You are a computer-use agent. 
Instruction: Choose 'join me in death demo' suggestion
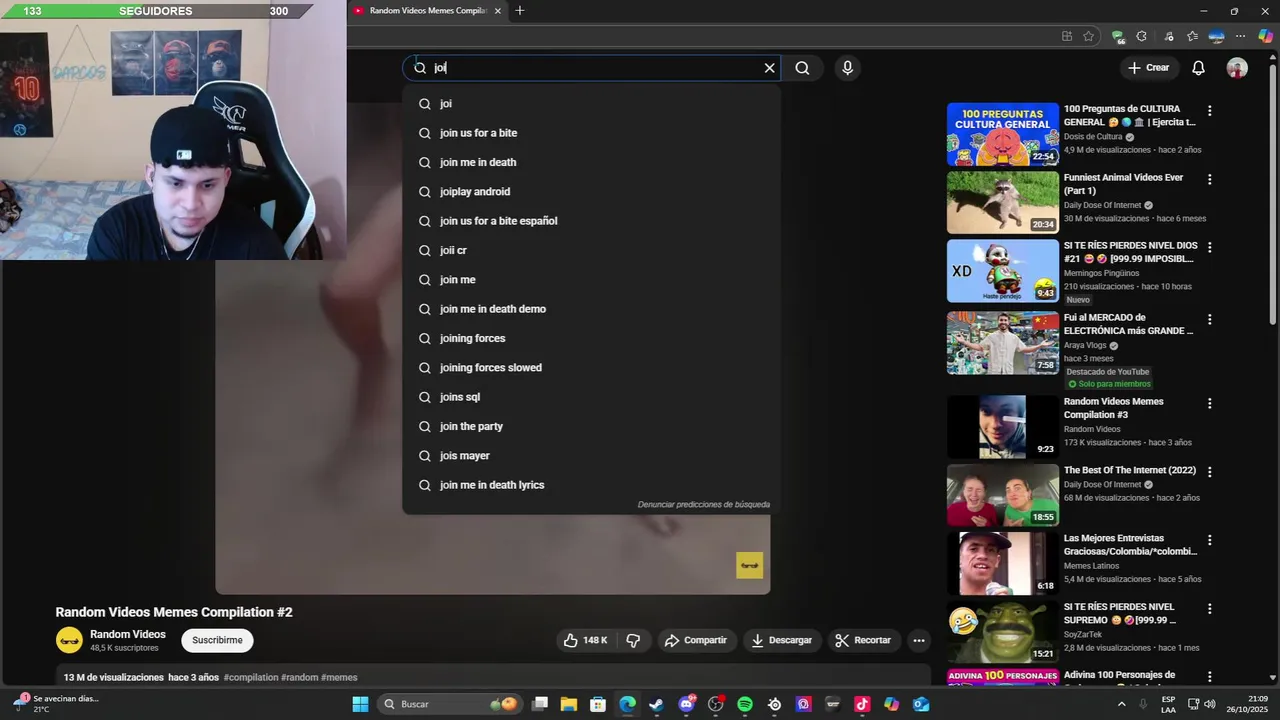592,309
